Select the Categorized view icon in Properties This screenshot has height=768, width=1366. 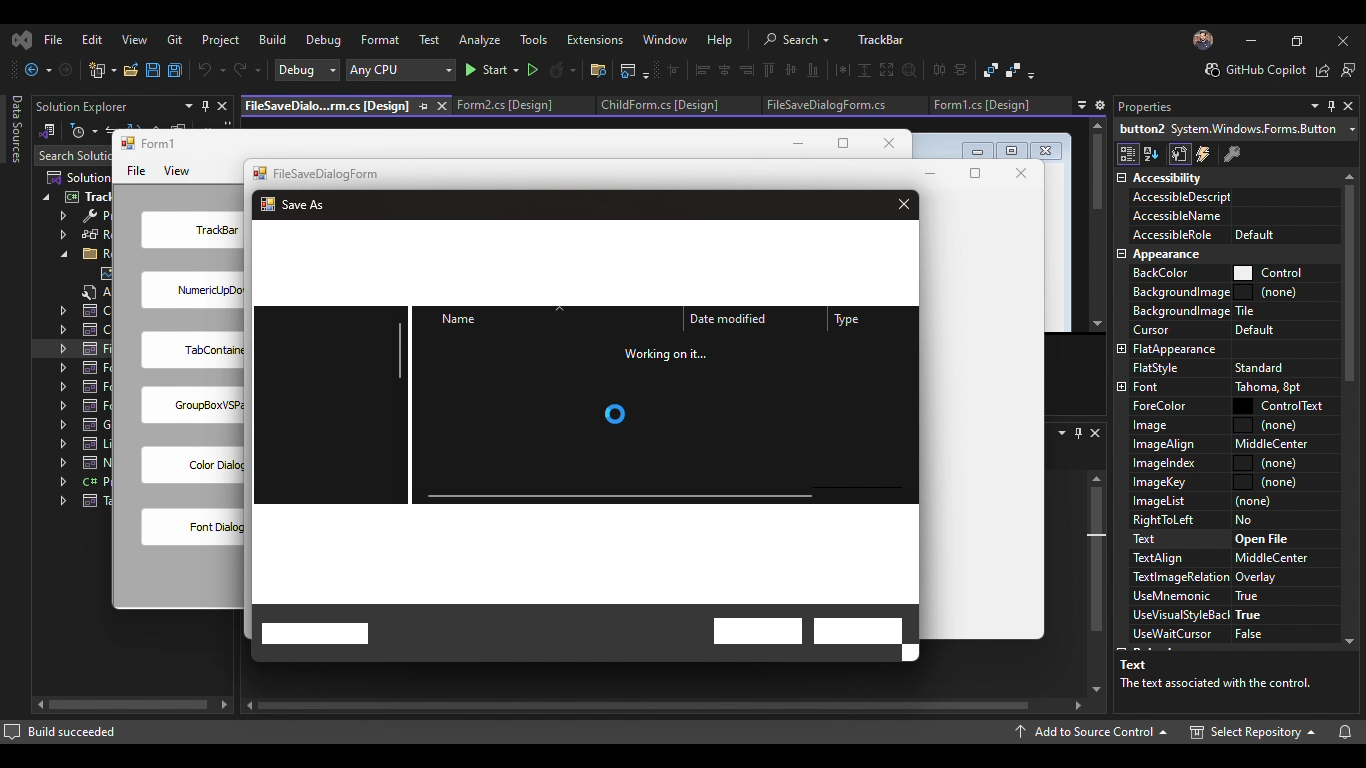[1128, 154]
